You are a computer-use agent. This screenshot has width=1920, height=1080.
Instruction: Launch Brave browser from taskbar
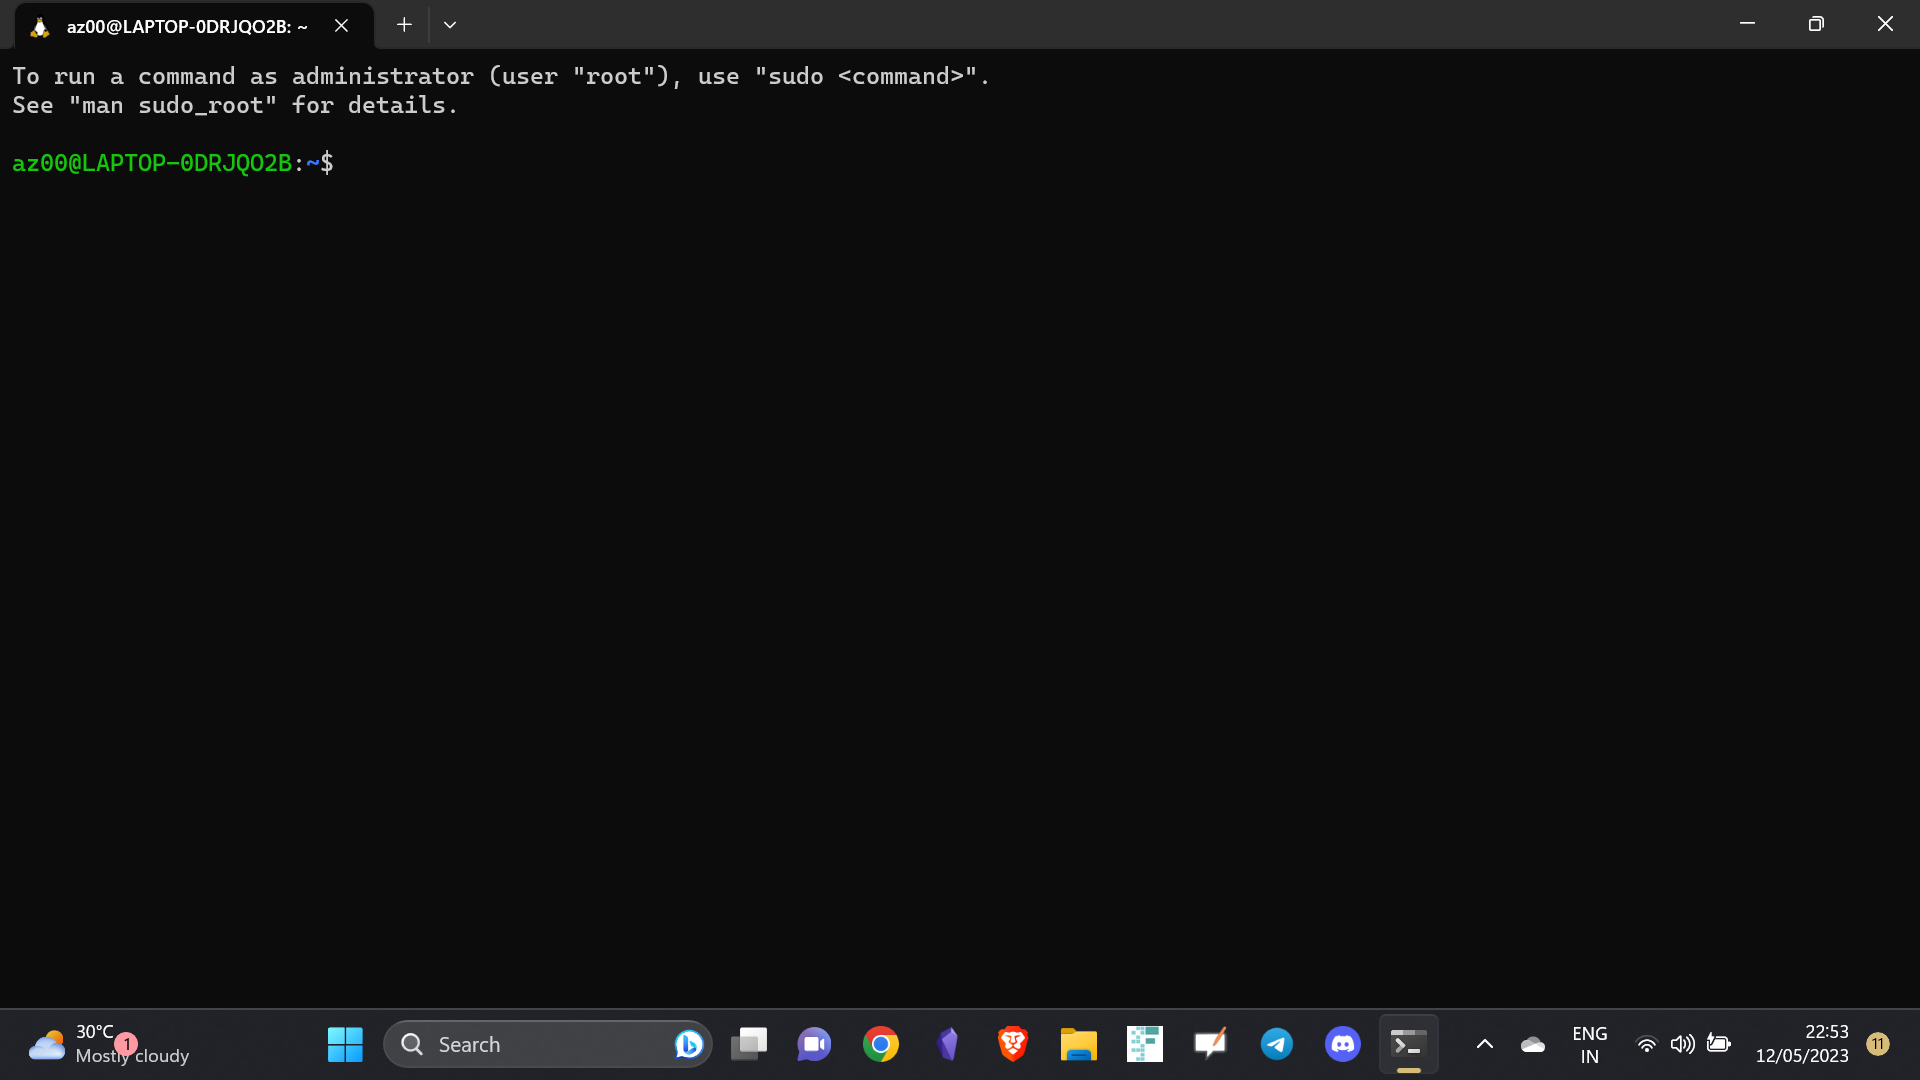(x=1013, y=1044)
